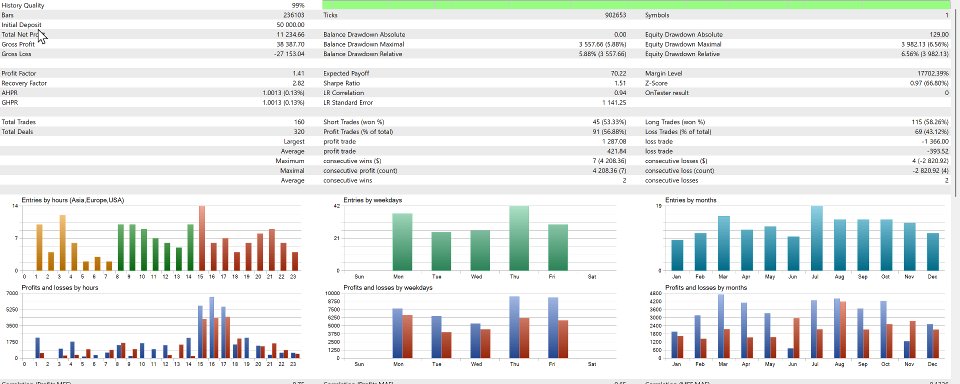
Task: Click the hour 3 bar in Entries by hours
Action: [62, 243]
